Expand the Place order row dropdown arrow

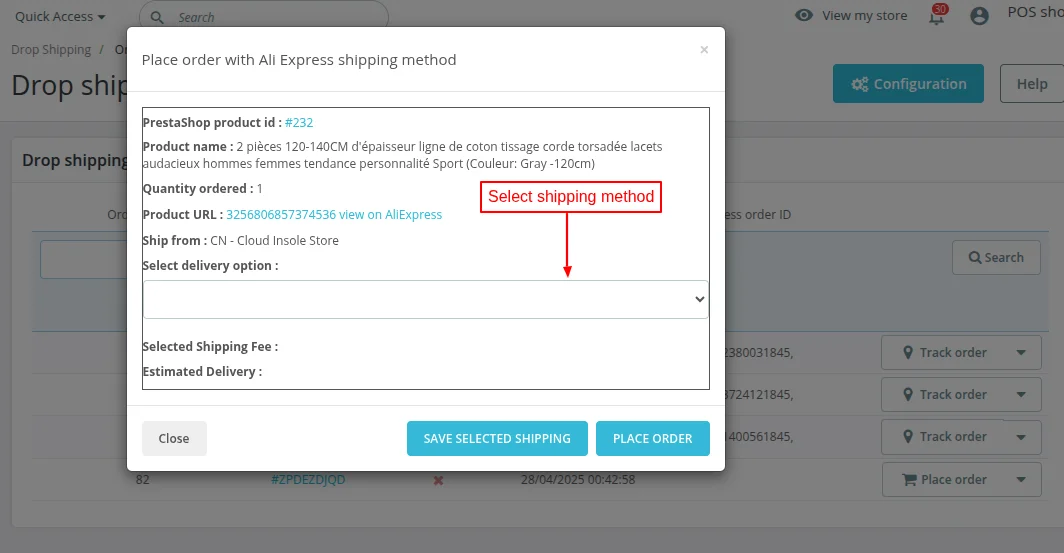(1021, 480)
